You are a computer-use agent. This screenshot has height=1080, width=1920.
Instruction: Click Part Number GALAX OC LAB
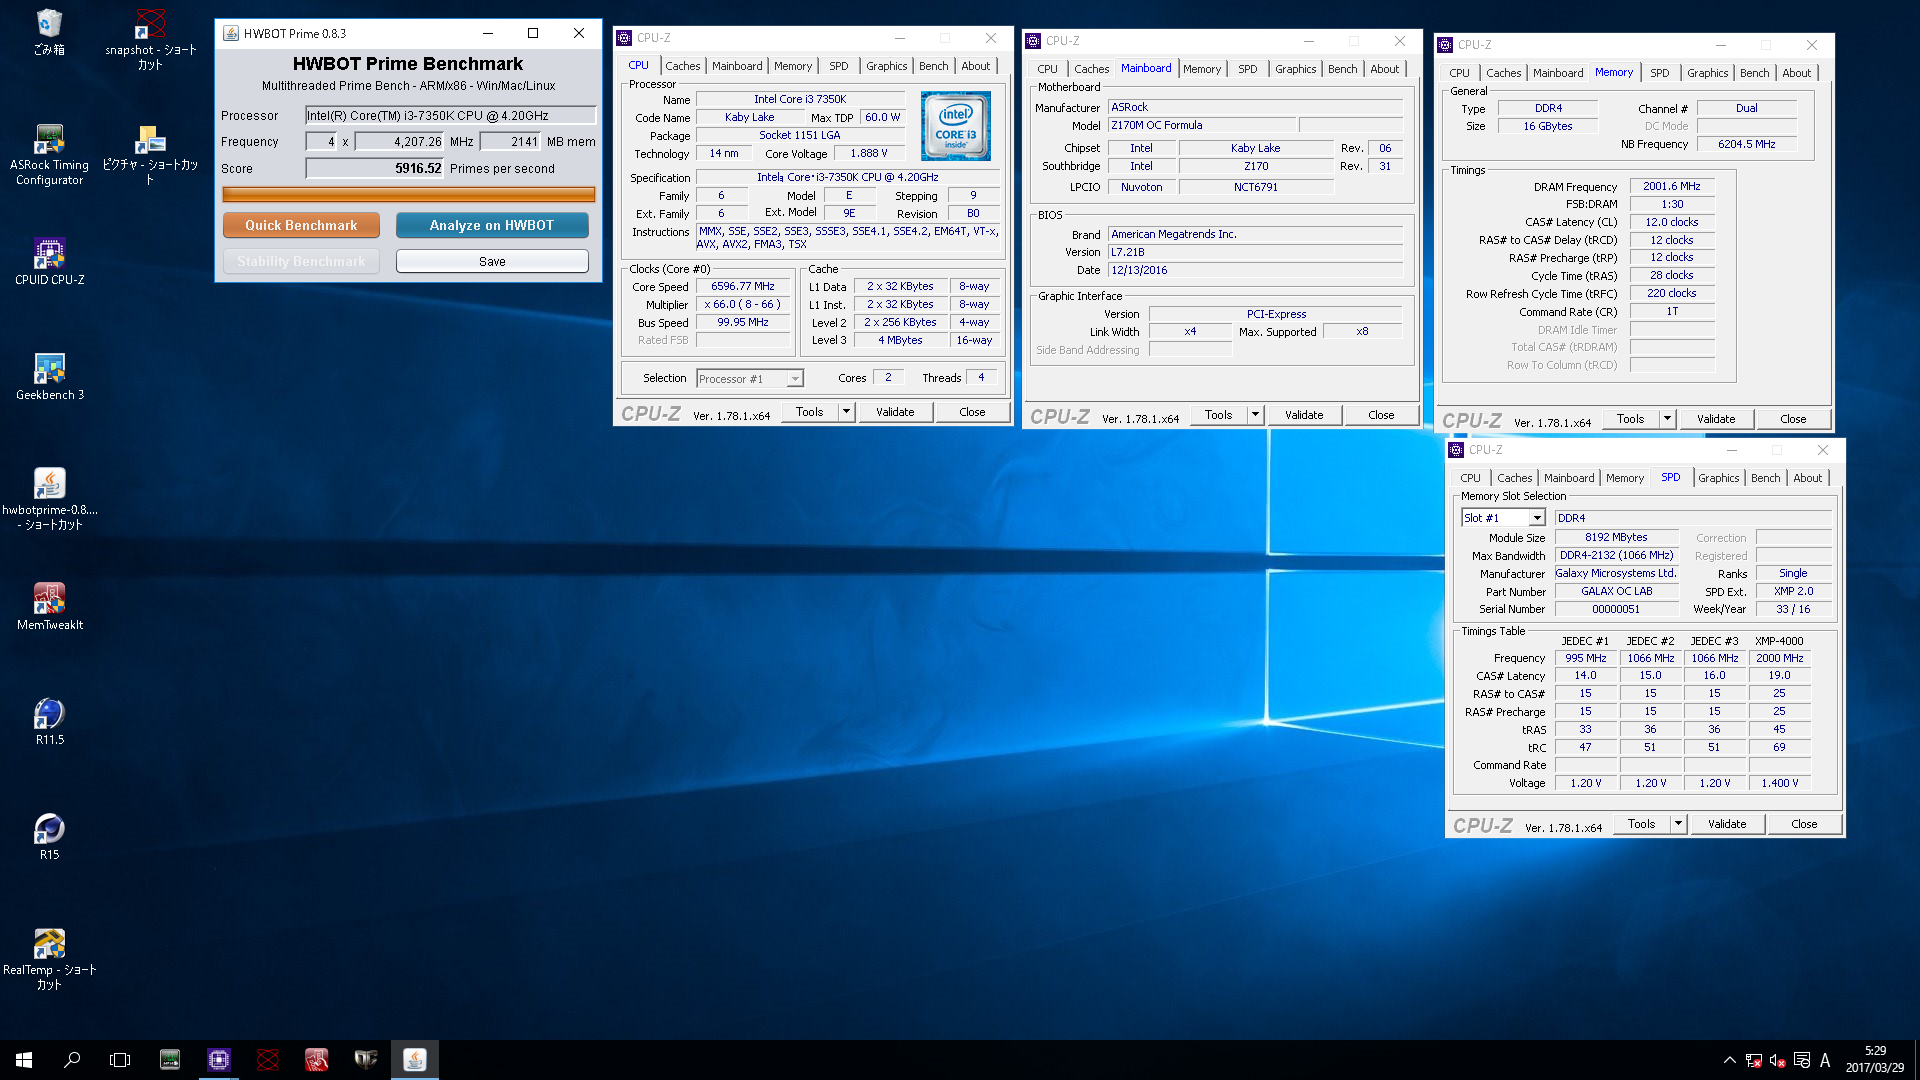point(1616,591)
